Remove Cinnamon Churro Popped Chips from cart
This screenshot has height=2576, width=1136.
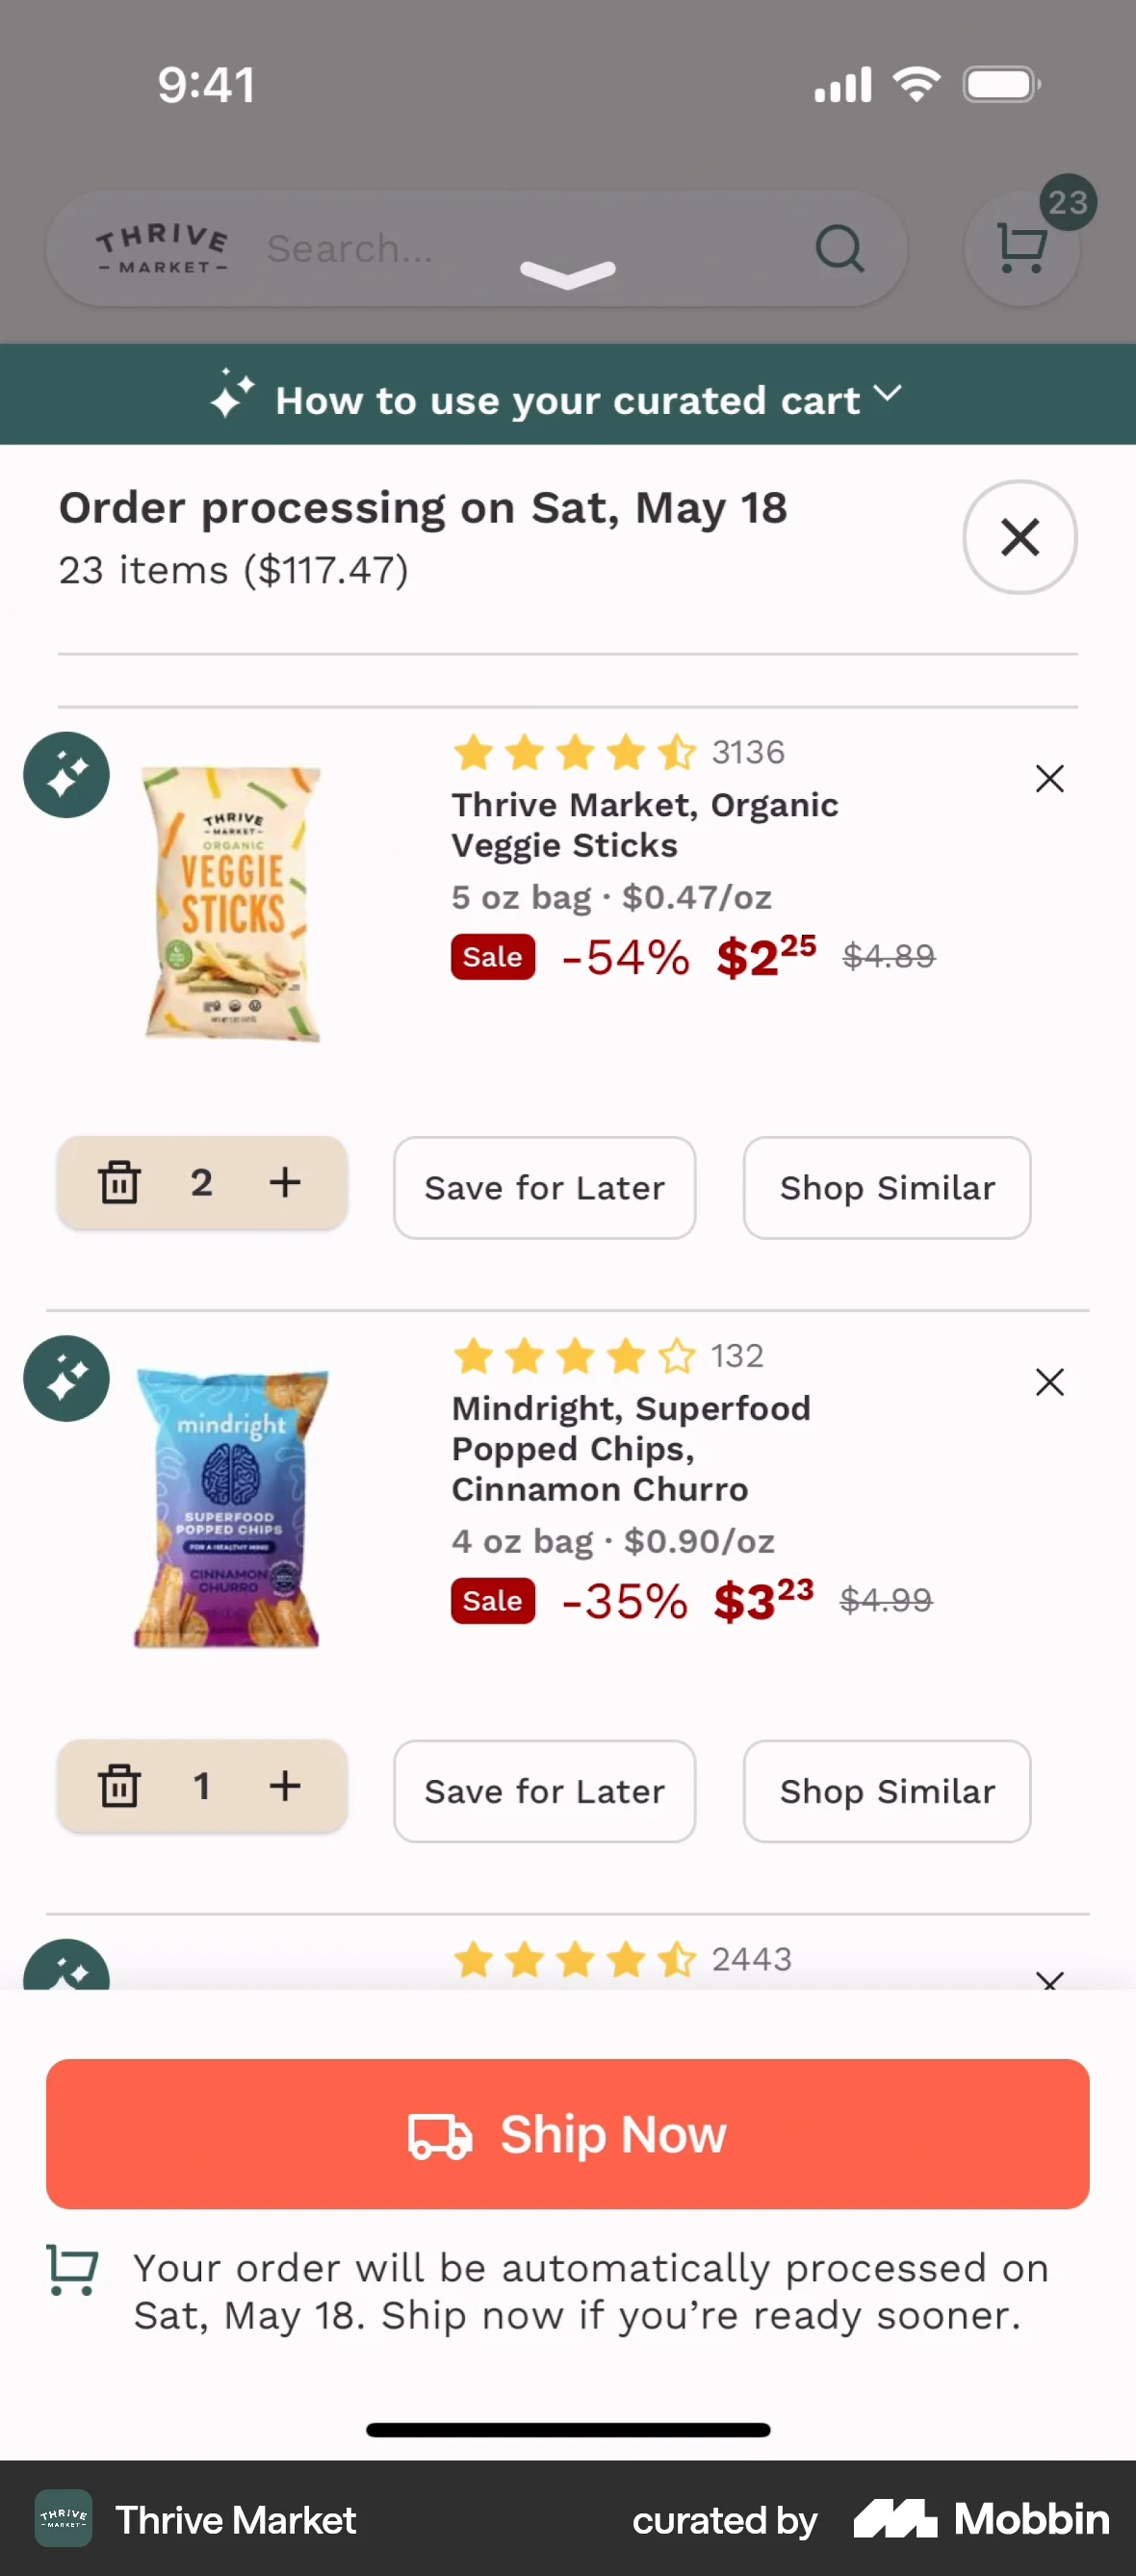pyautogui.click(x=1049, y=1382)
